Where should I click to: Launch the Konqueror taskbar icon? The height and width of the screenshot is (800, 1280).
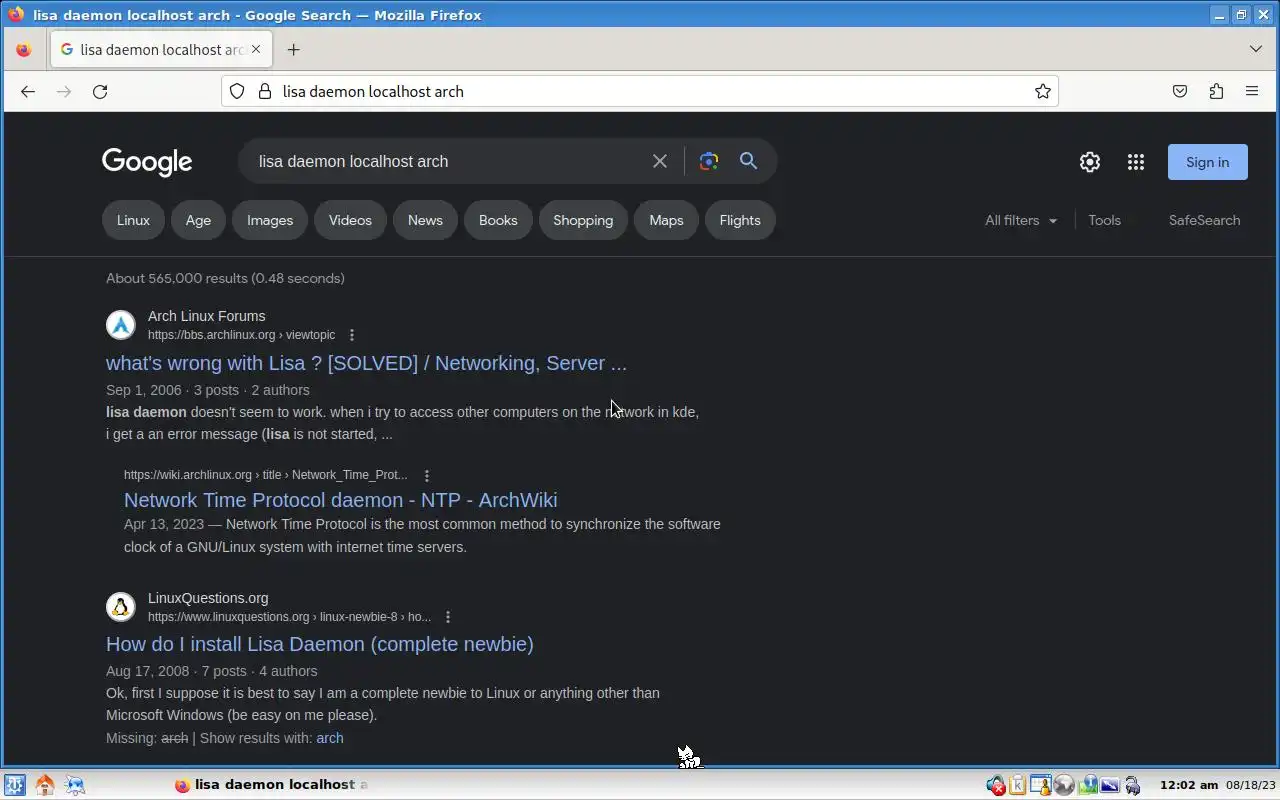[75, 785]
